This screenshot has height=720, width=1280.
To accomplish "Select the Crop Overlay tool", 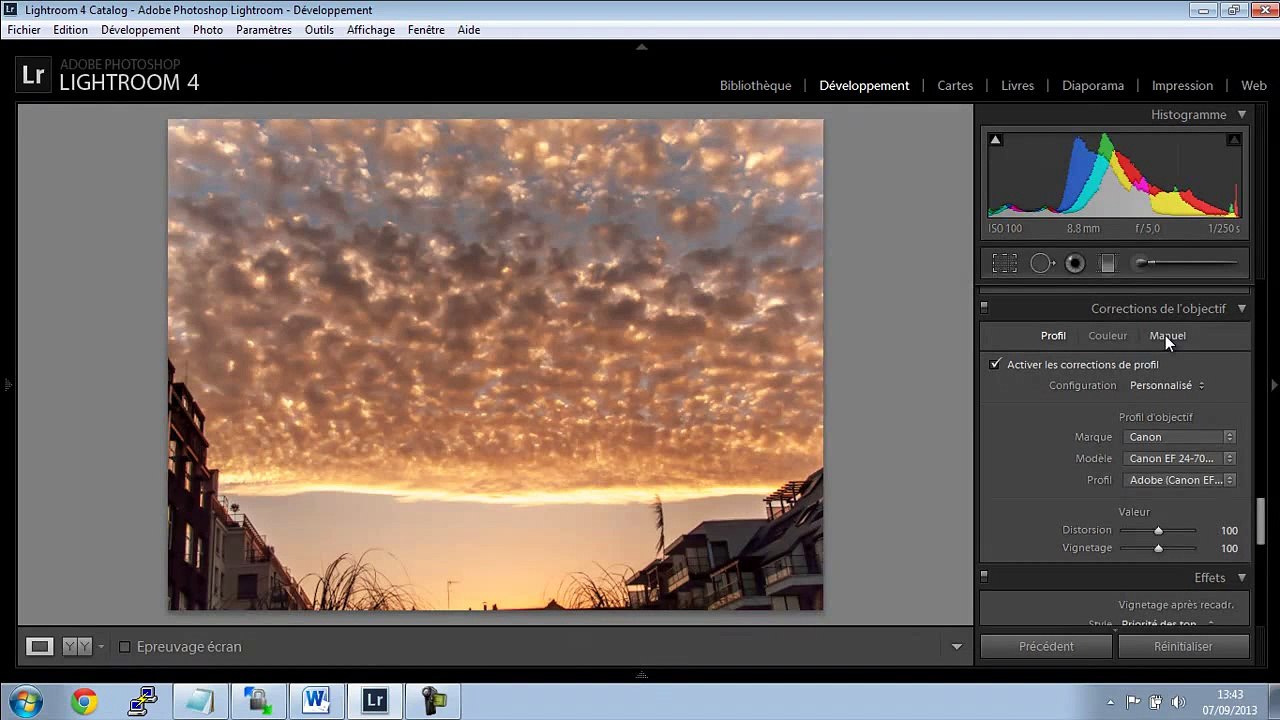I will (1005, 263).
